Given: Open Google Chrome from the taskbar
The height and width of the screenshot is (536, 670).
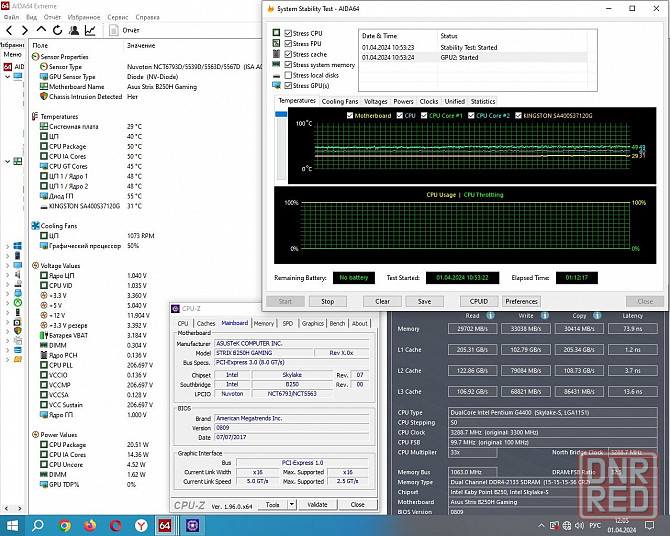Looking at the screenshot, I should click(x=64, y=525).
